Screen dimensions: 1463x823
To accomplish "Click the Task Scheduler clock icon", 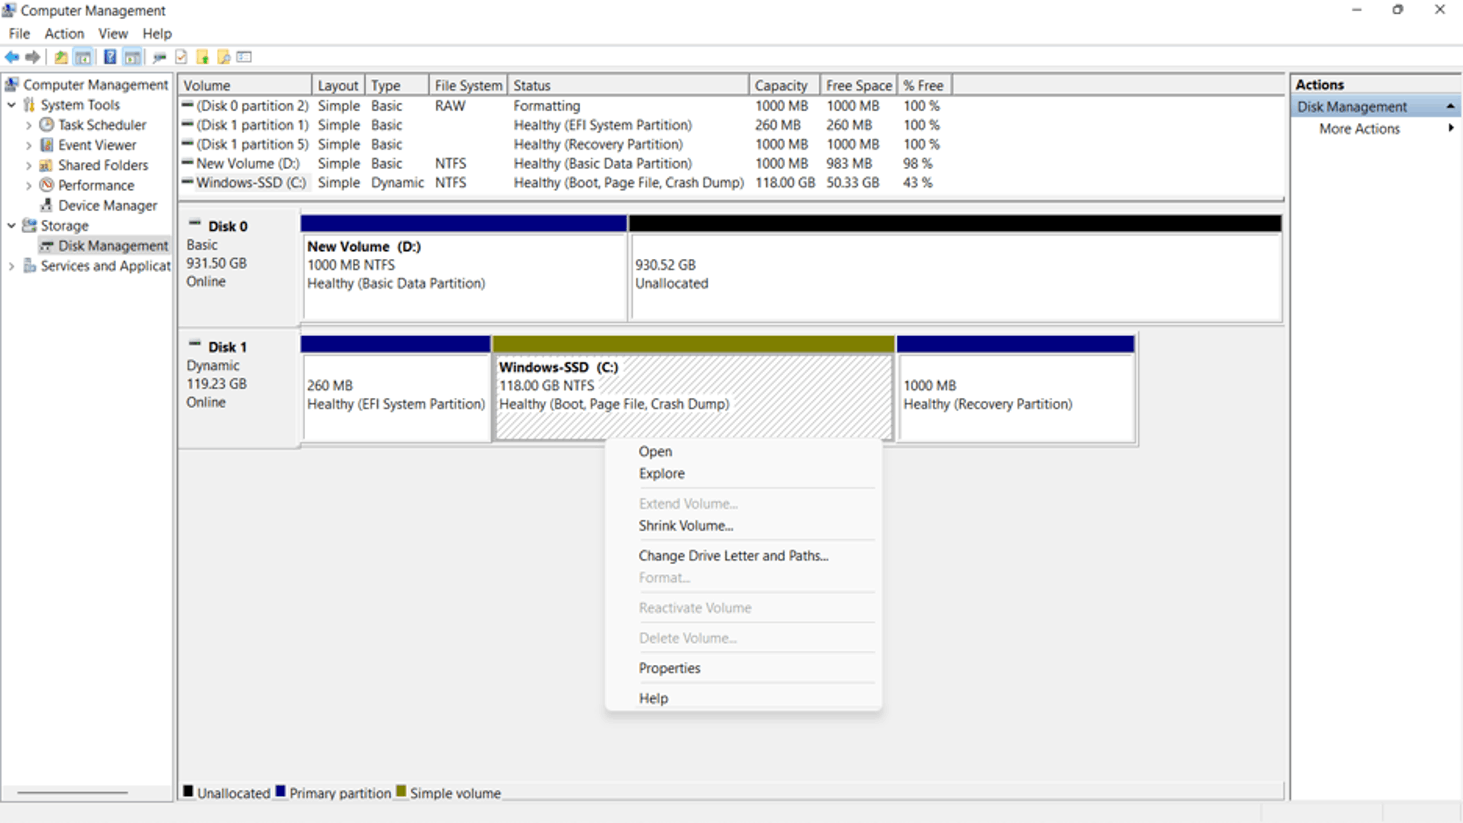I will 46,125.
